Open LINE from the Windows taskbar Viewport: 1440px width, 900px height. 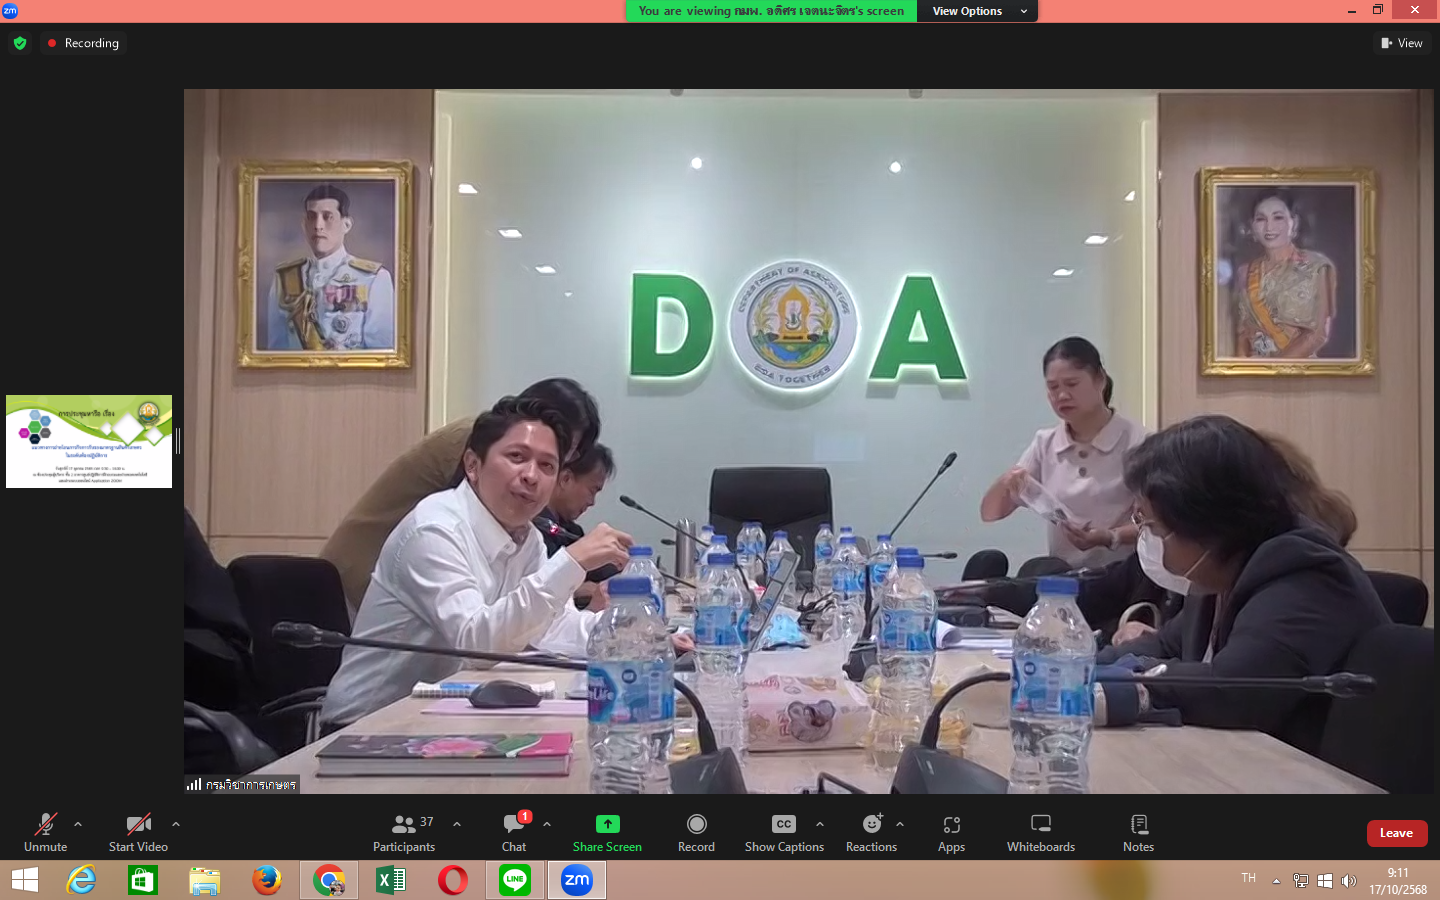click(515, 880)
